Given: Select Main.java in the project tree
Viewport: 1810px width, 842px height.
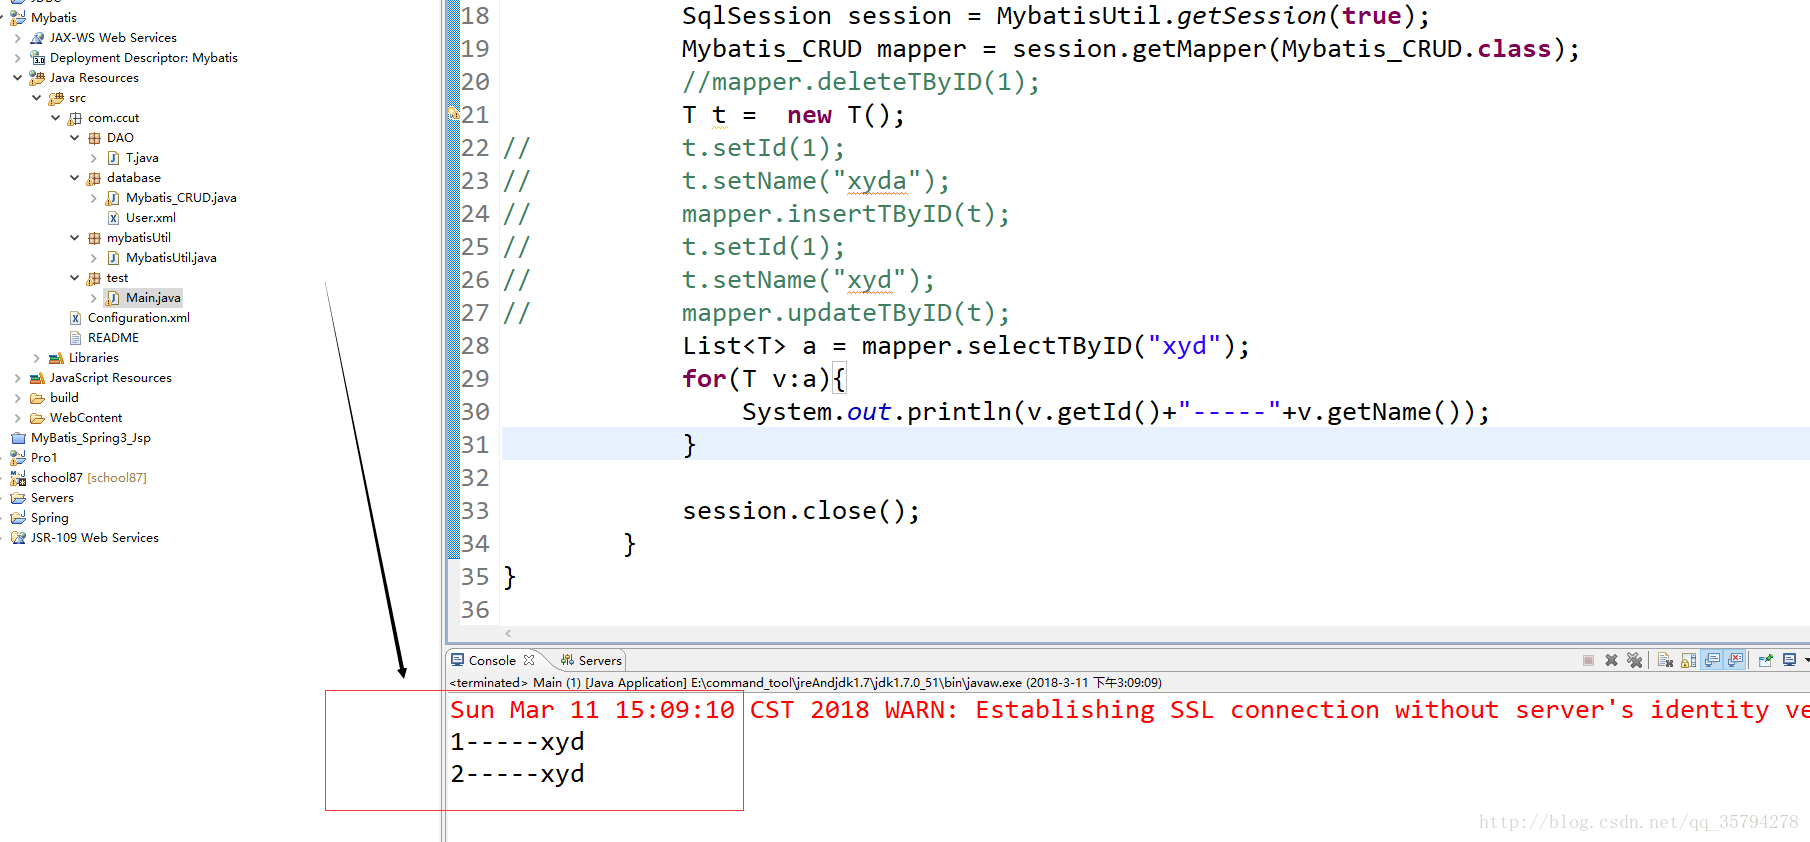Looking at the screenshot, I should point(153,298).
